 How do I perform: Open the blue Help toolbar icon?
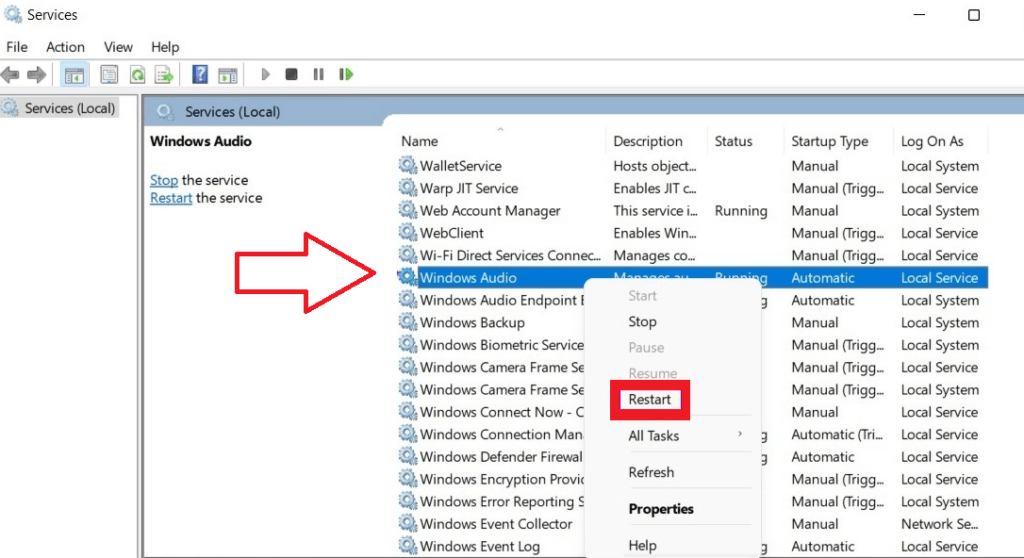pos(200,74)
